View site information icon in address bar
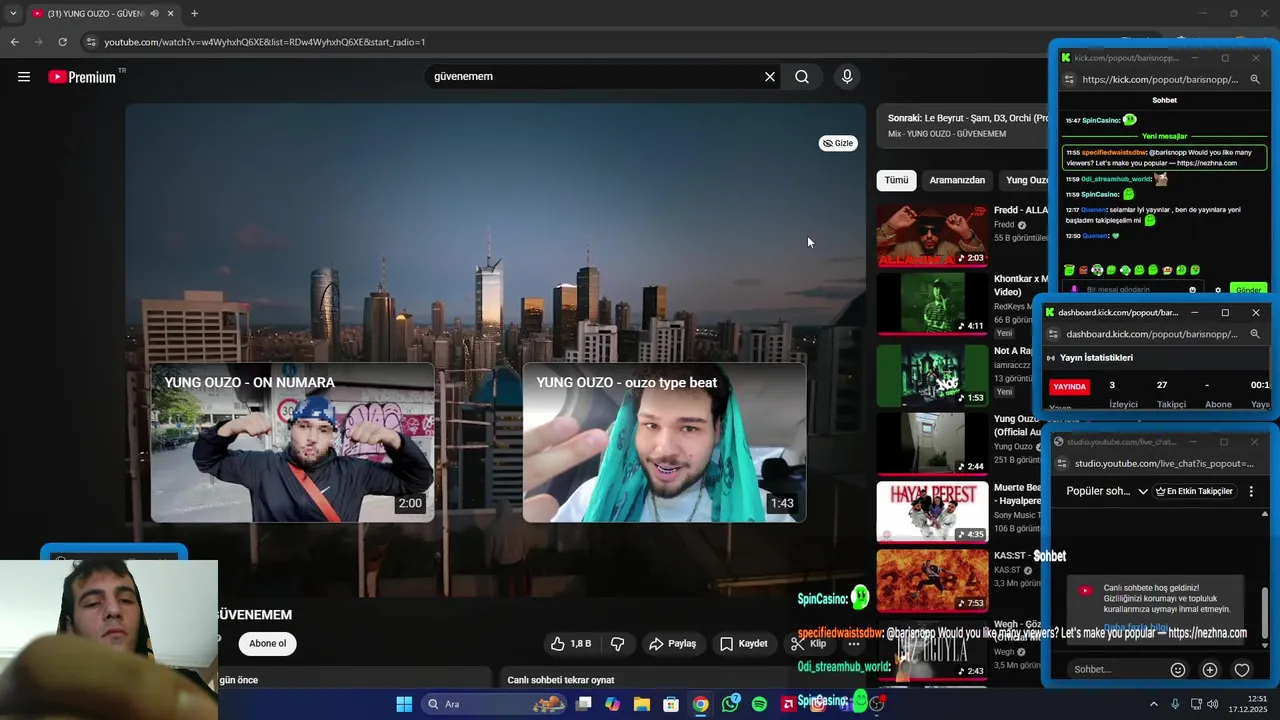 coord(91,42)
